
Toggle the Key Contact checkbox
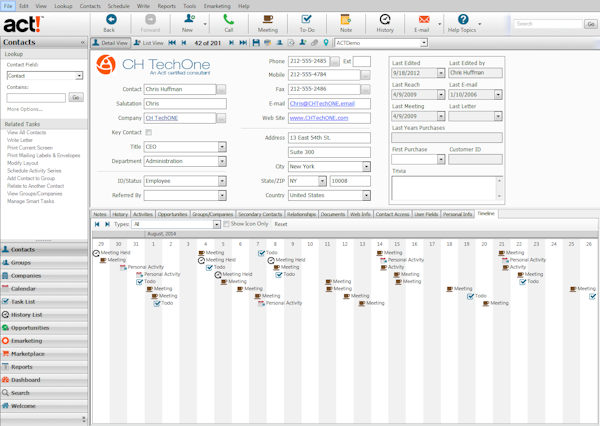tap(149, 132)
